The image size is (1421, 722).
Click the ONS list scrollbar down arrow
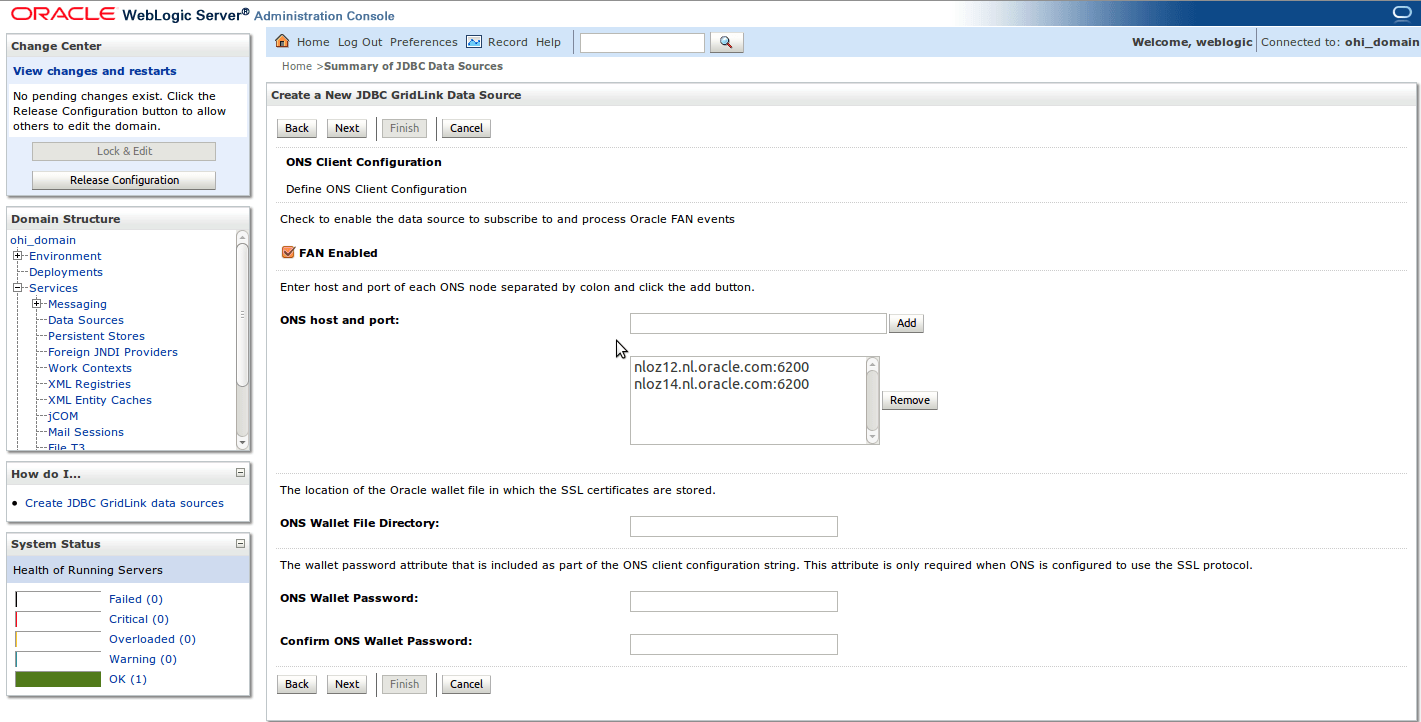point(872,437)
